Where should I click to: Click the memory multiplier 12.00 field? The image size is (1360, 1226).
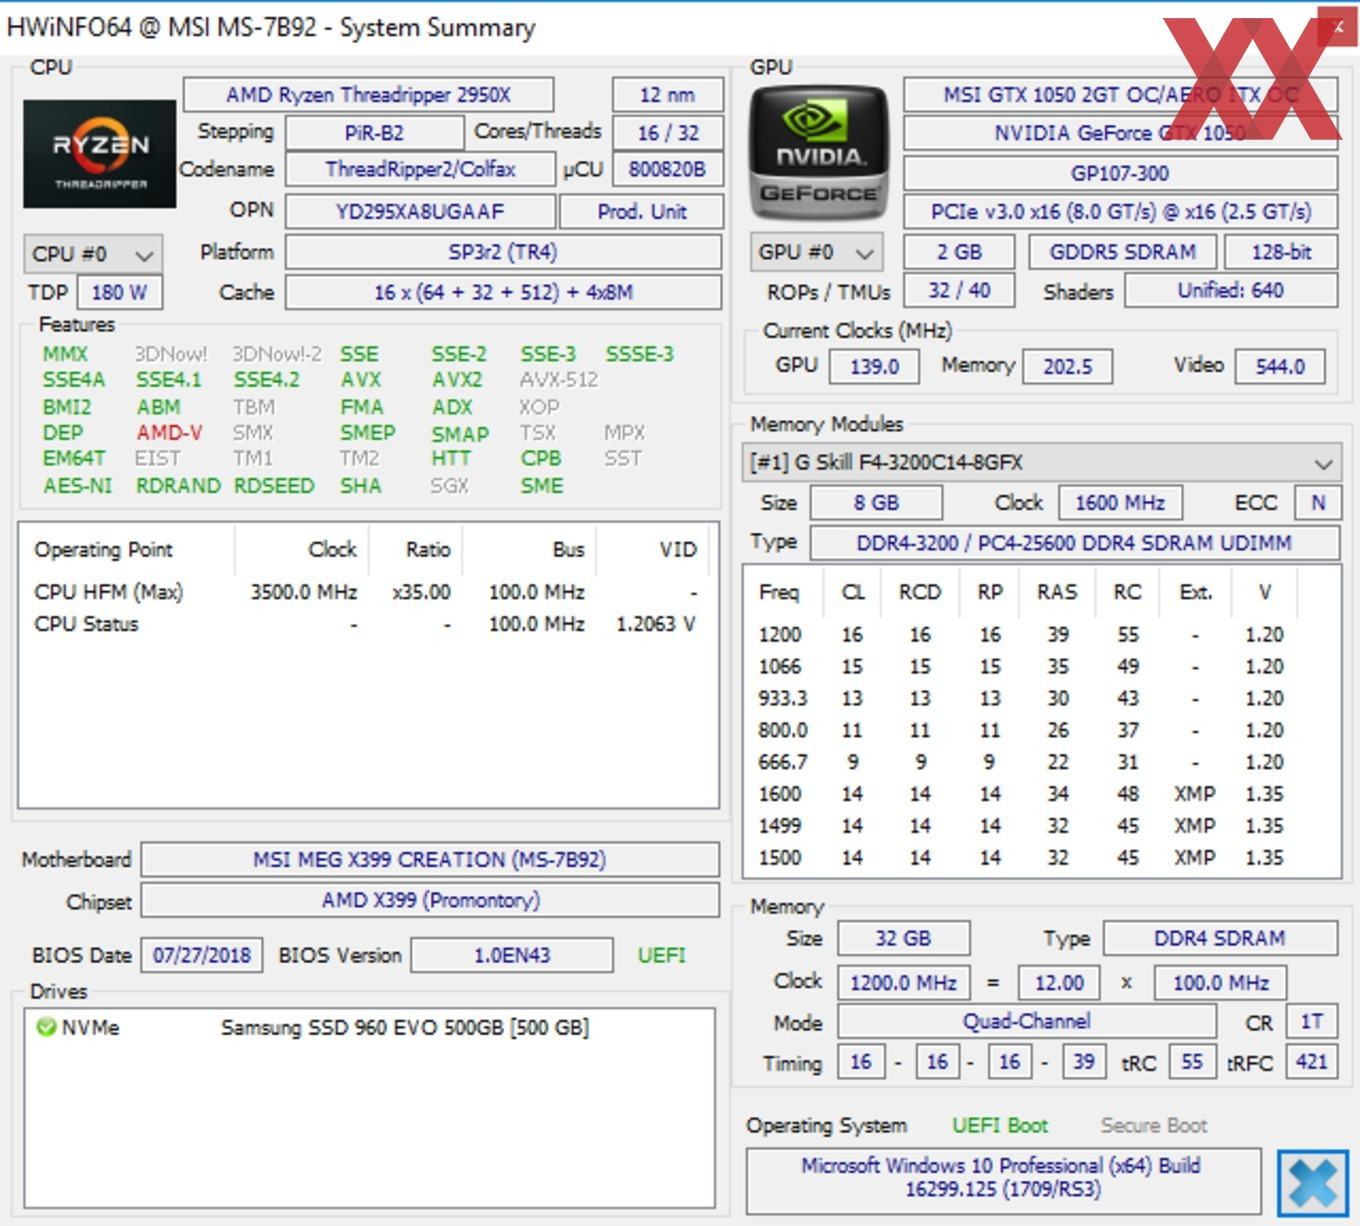tap(1059, 983)
